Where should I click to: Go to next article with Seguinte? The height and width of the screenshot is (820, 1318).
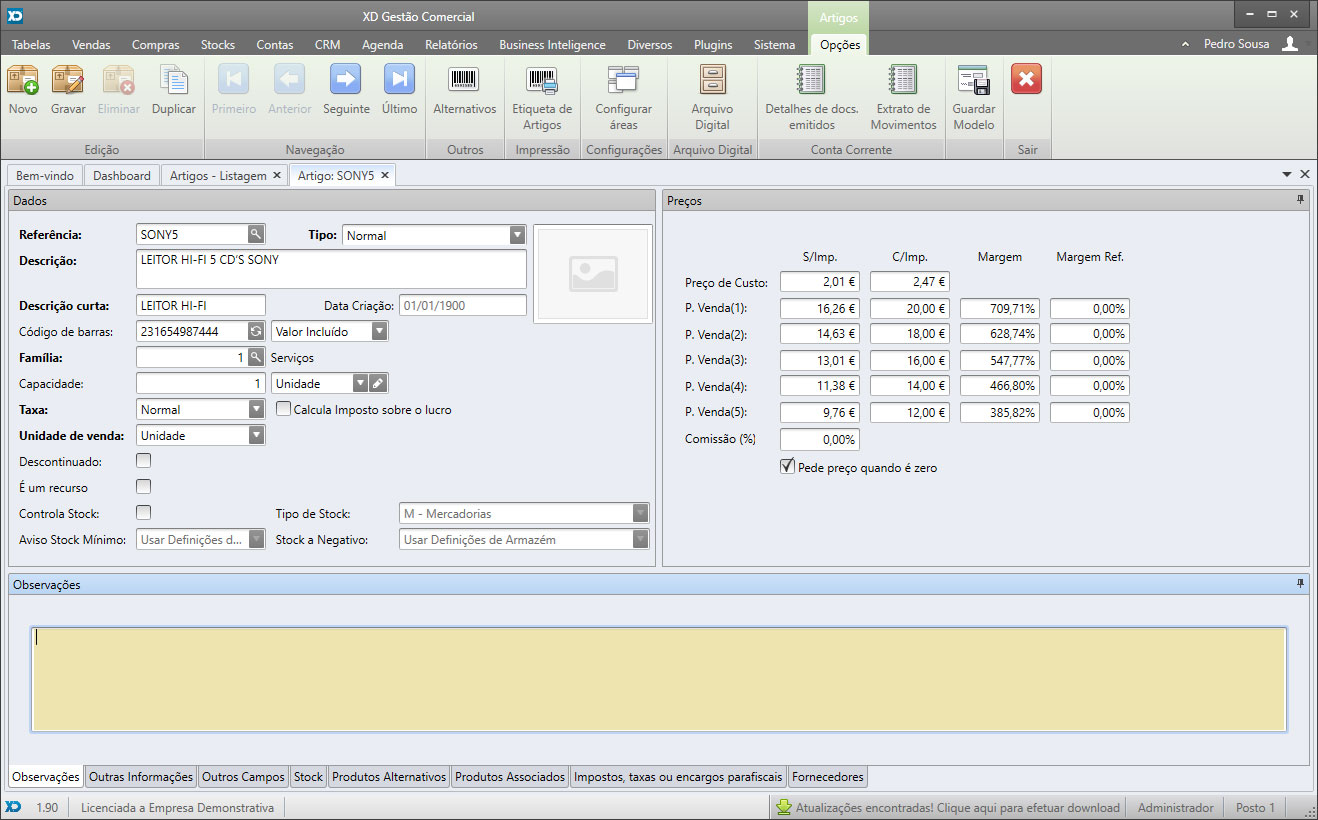[346, 81]
